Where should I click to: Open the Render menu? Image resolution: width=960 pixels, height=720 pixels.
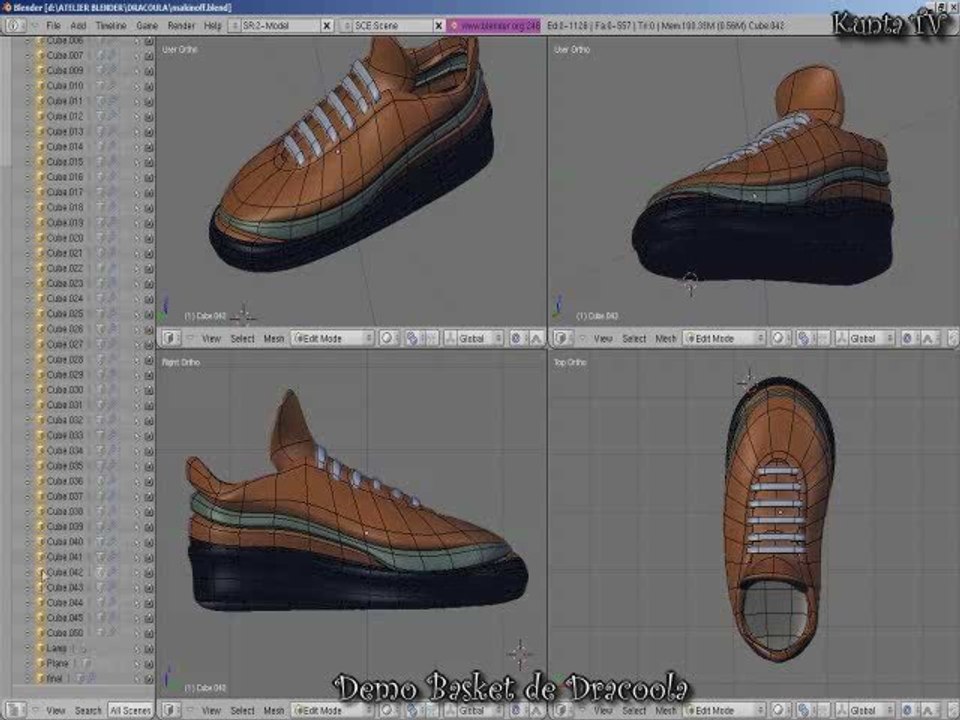click(x=181, y=26)
